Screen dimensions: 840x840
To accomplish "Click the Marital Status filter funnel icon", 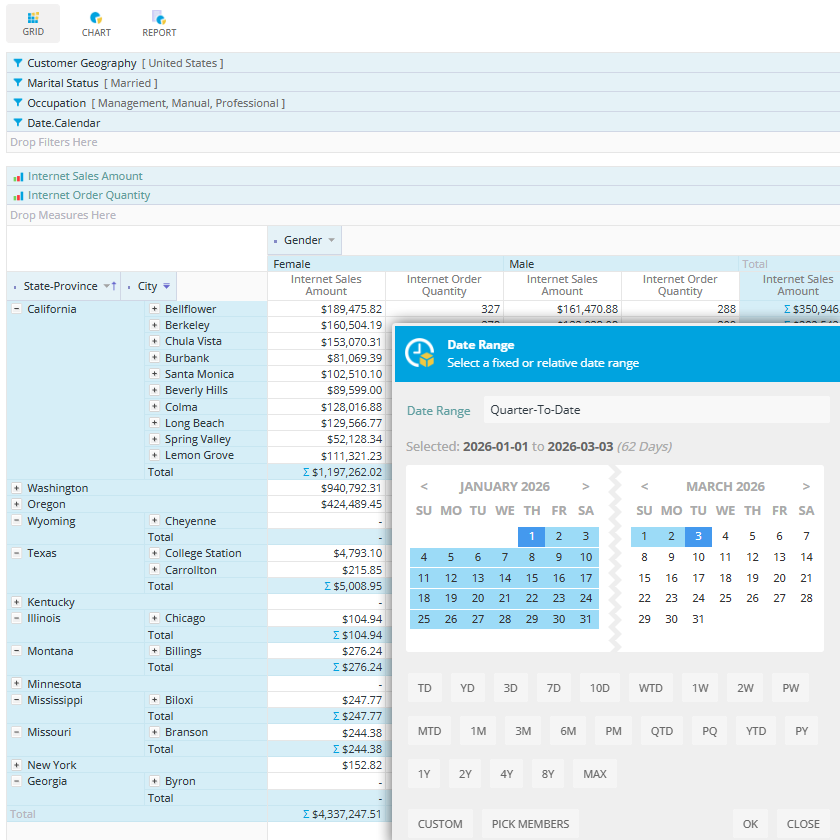I will pyautogui.click(x=18, y=83).
